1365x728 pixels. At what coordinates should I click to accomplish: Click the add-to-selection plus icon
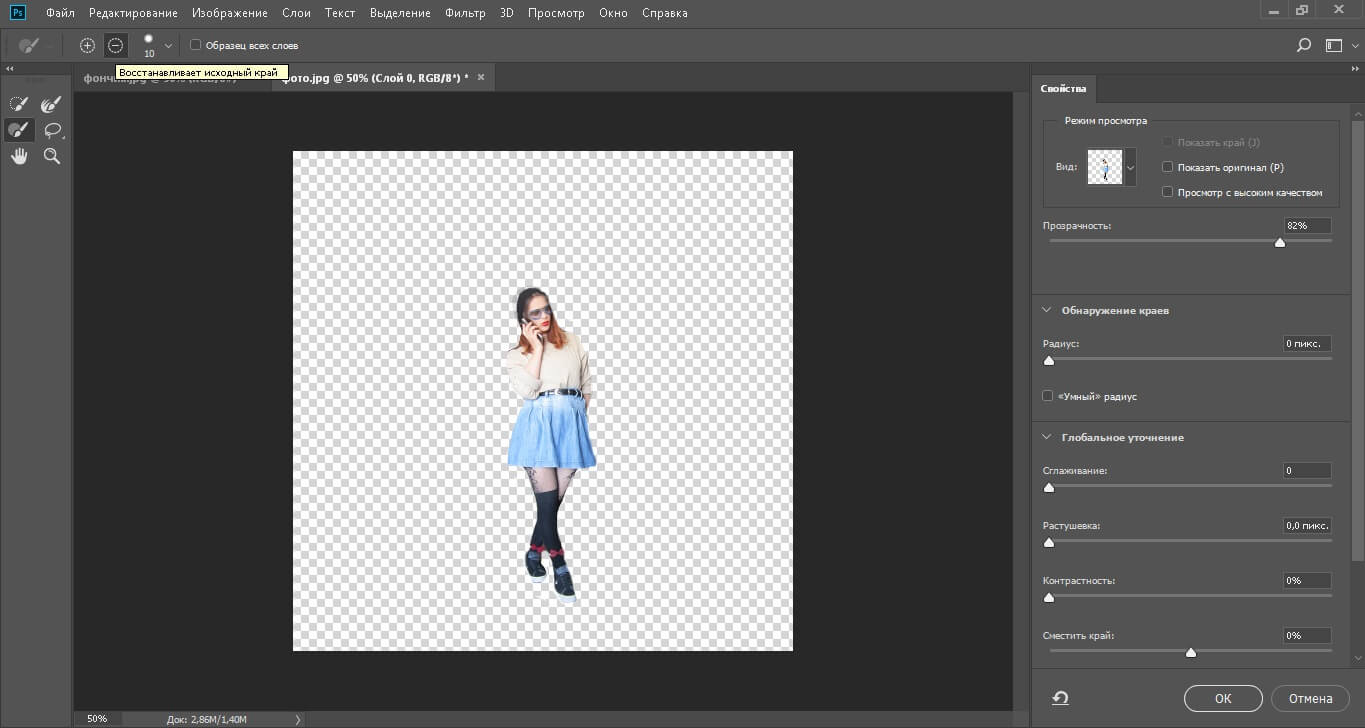click(87, 45)
